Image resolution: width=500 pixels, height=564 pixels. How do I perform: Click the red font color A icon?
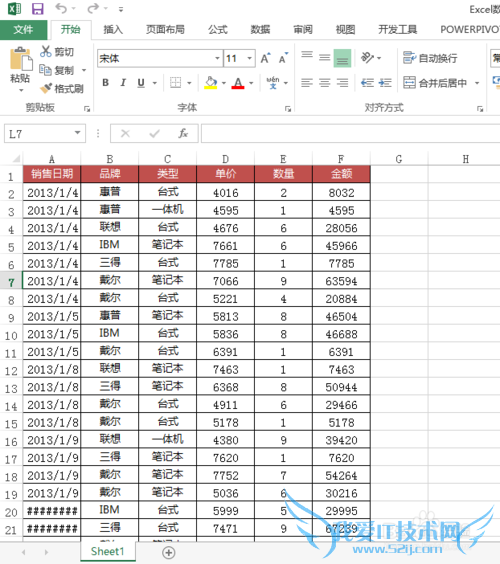238,83
